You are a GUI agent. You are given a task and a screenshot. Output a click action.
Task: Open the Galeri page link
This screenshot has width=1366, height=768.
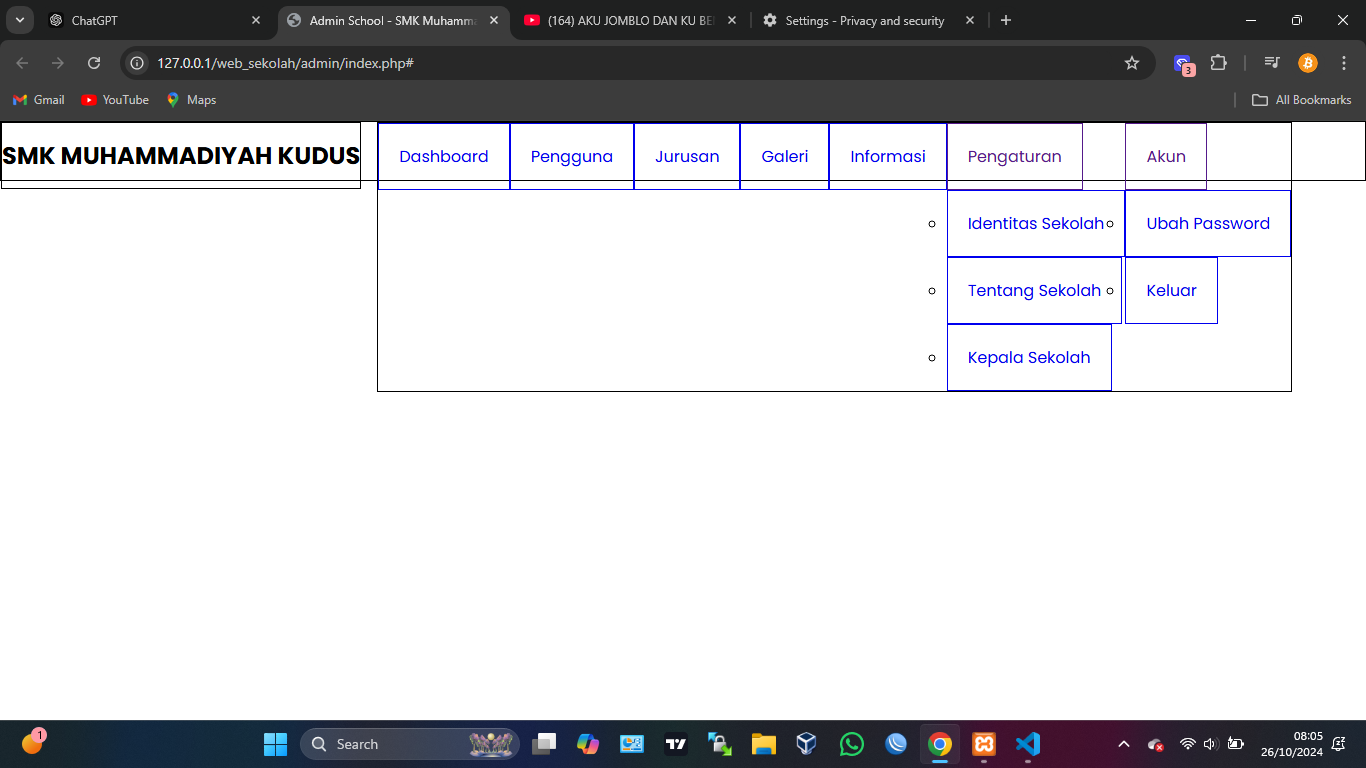click(785, 156)
